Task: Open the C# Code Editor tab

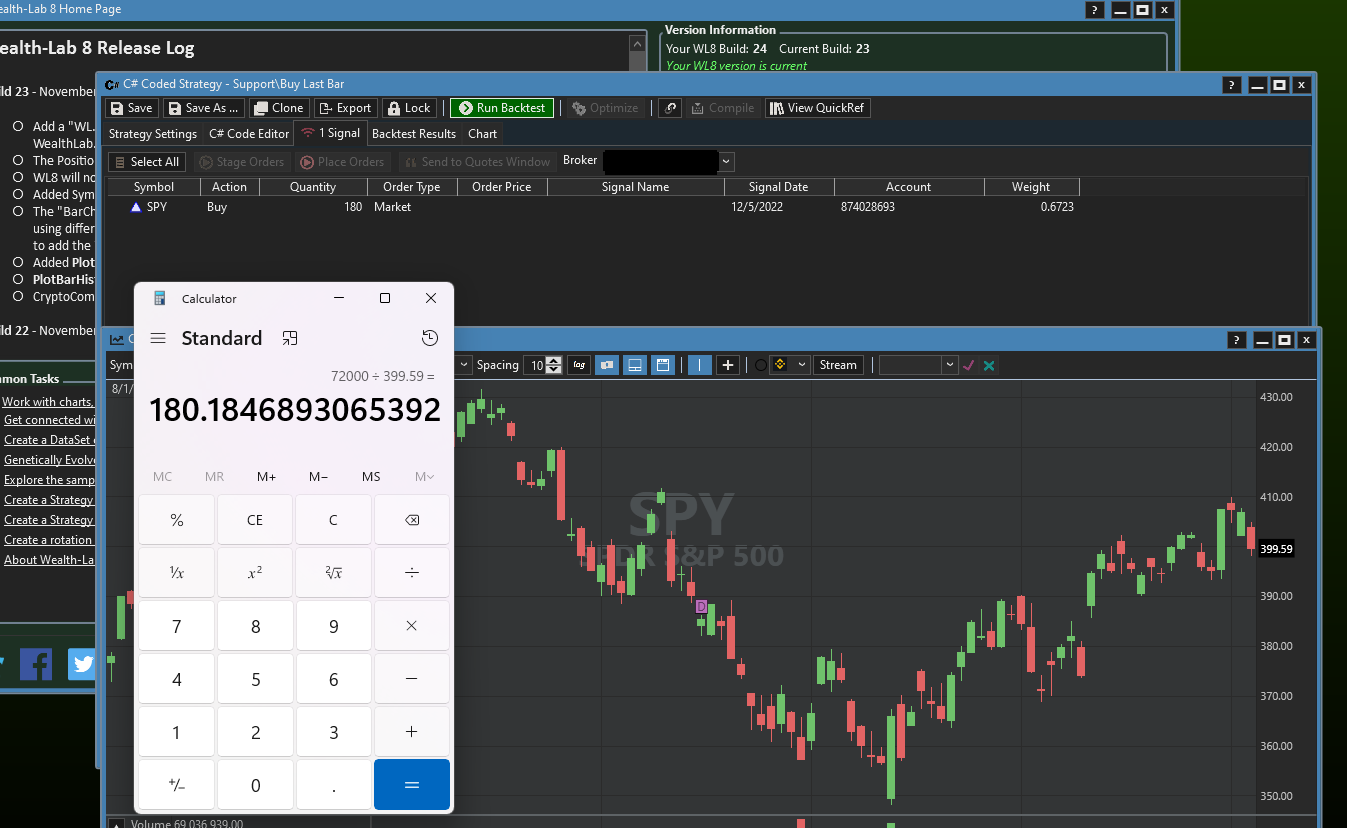Action: (249, 134)
